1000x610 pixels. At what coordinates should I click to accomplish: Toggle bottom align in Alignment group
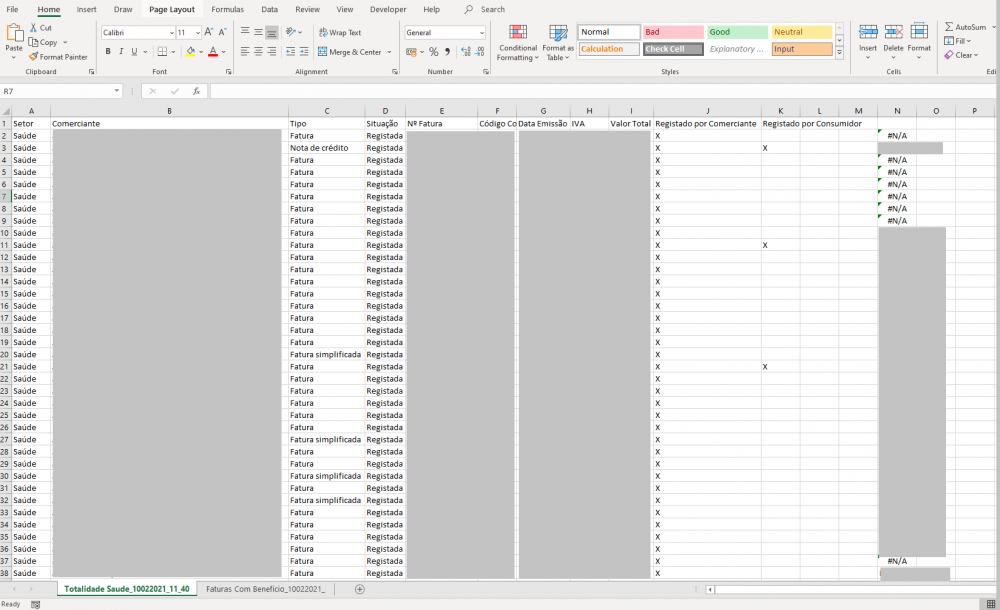272,31
